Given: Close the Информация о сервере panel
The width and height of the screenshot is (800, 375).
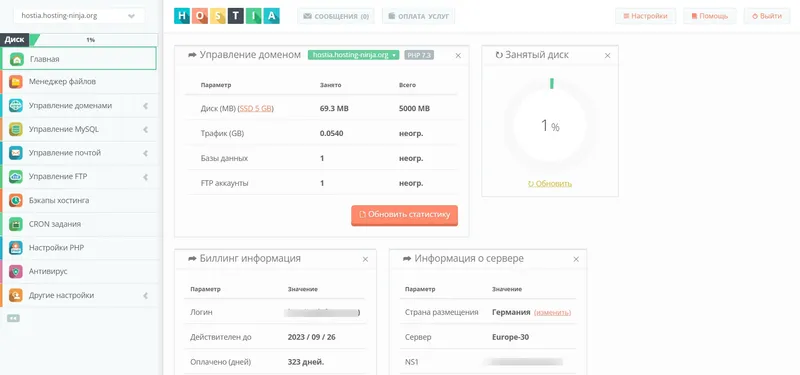Looking at the screenshot, I should [576, 260].
